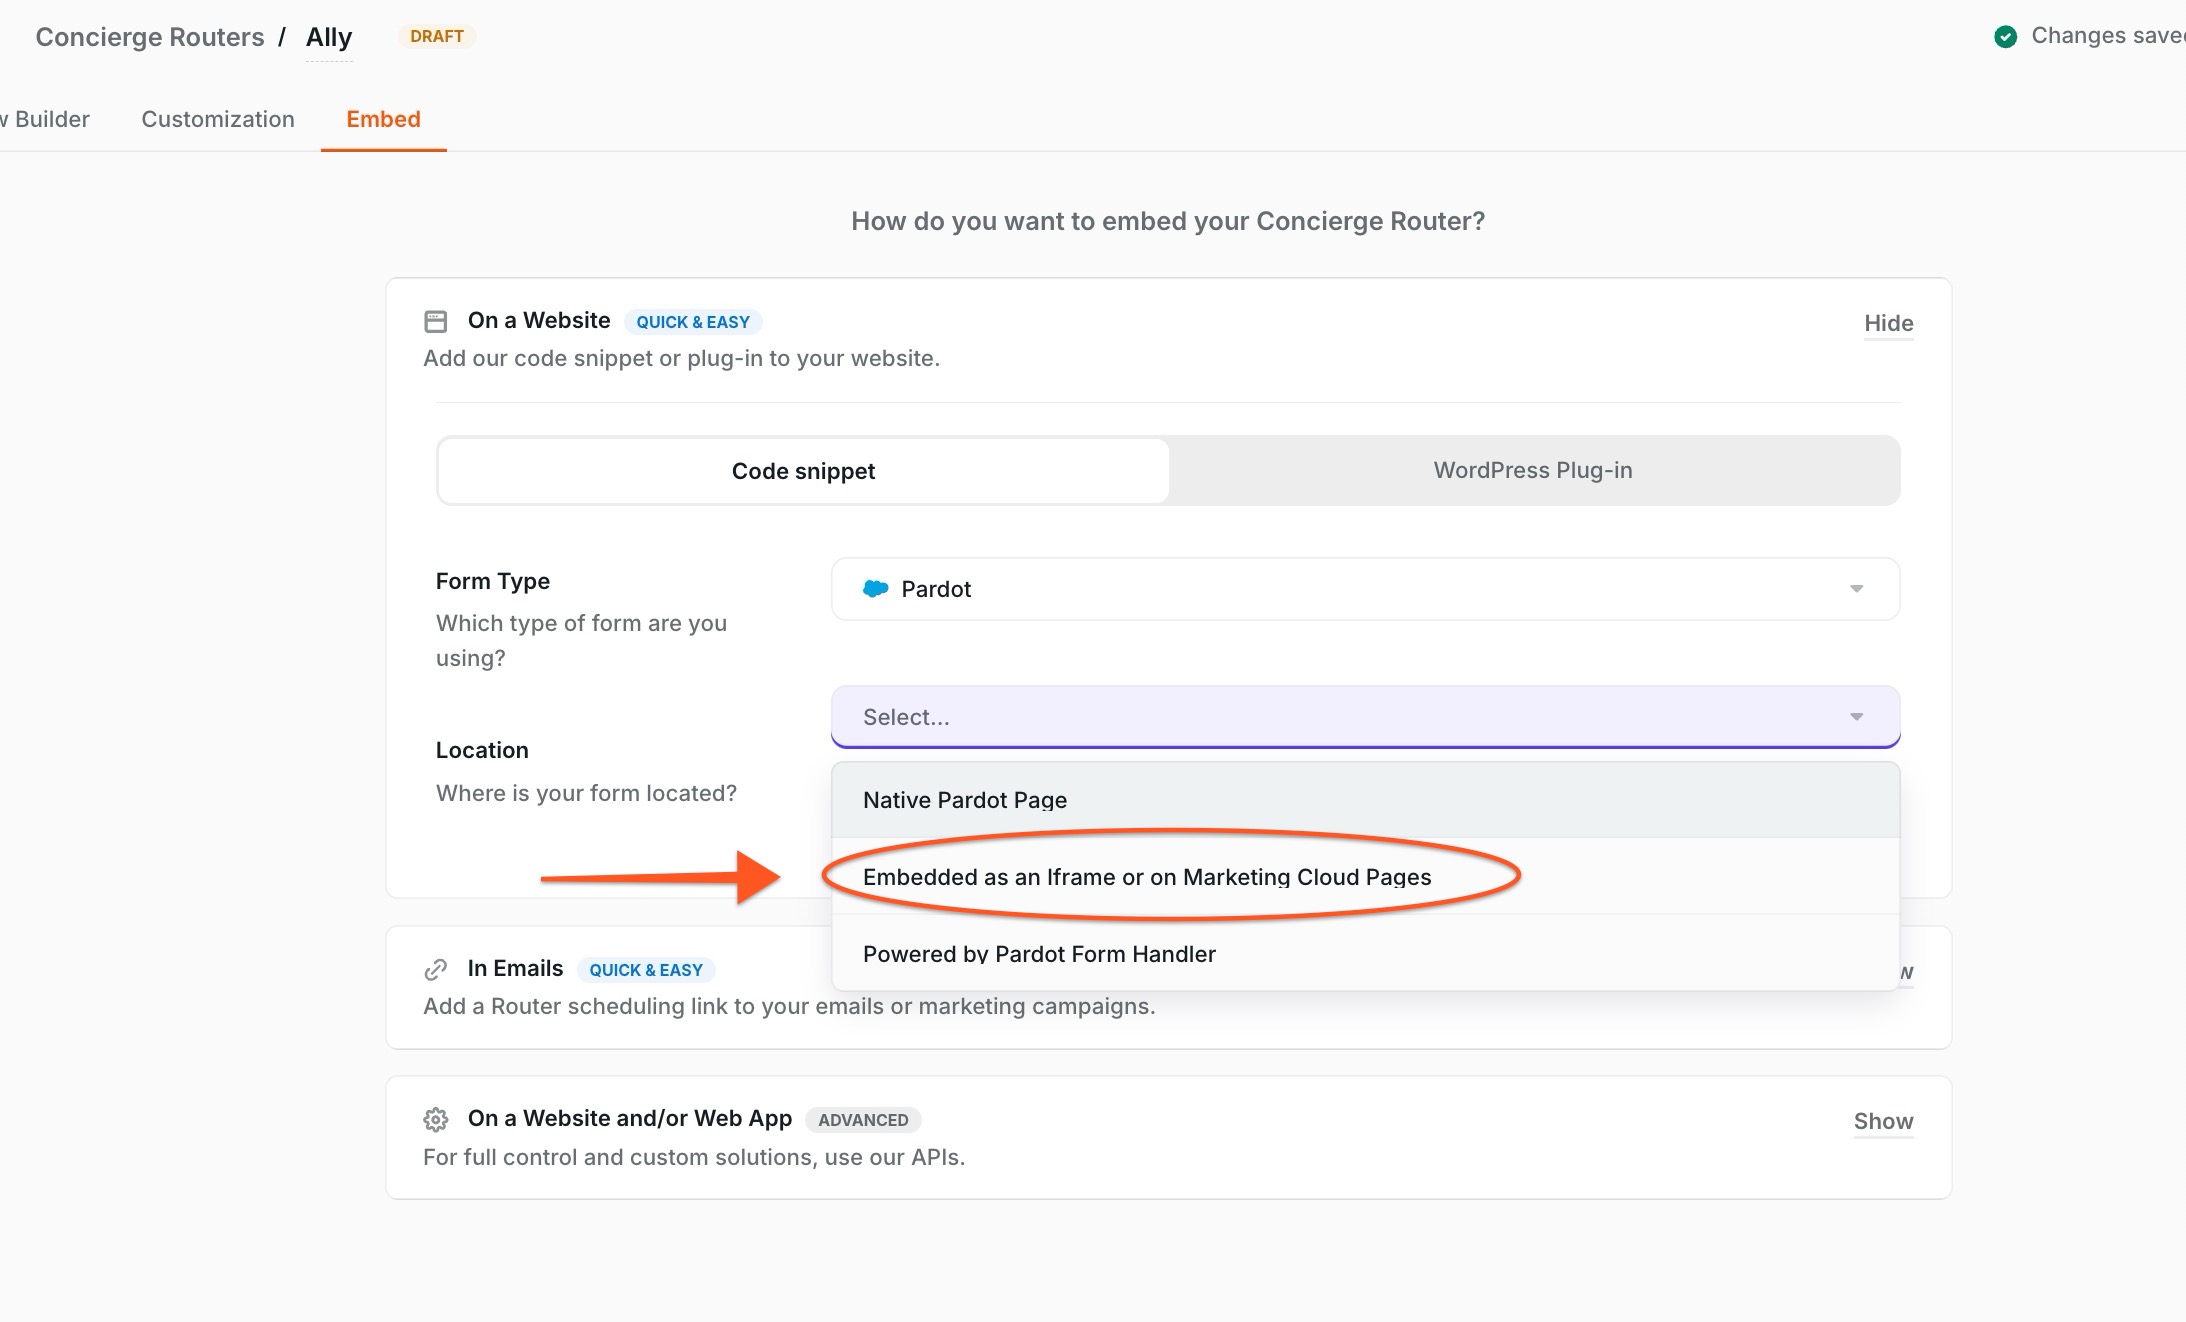The height and width of the screenshot is (1322, 2186).
Task: Click the QUICK & EASY badge on On a Website
Action: point(693,322)
